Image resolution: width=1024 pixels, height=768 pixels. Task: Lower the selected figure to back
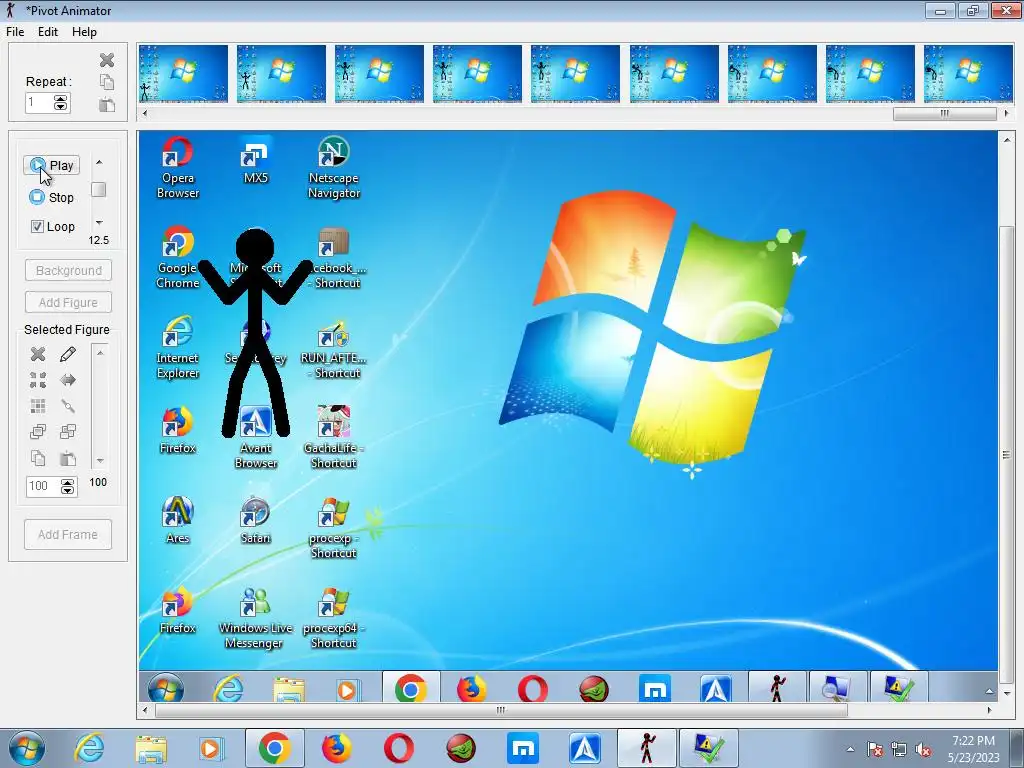68,432
